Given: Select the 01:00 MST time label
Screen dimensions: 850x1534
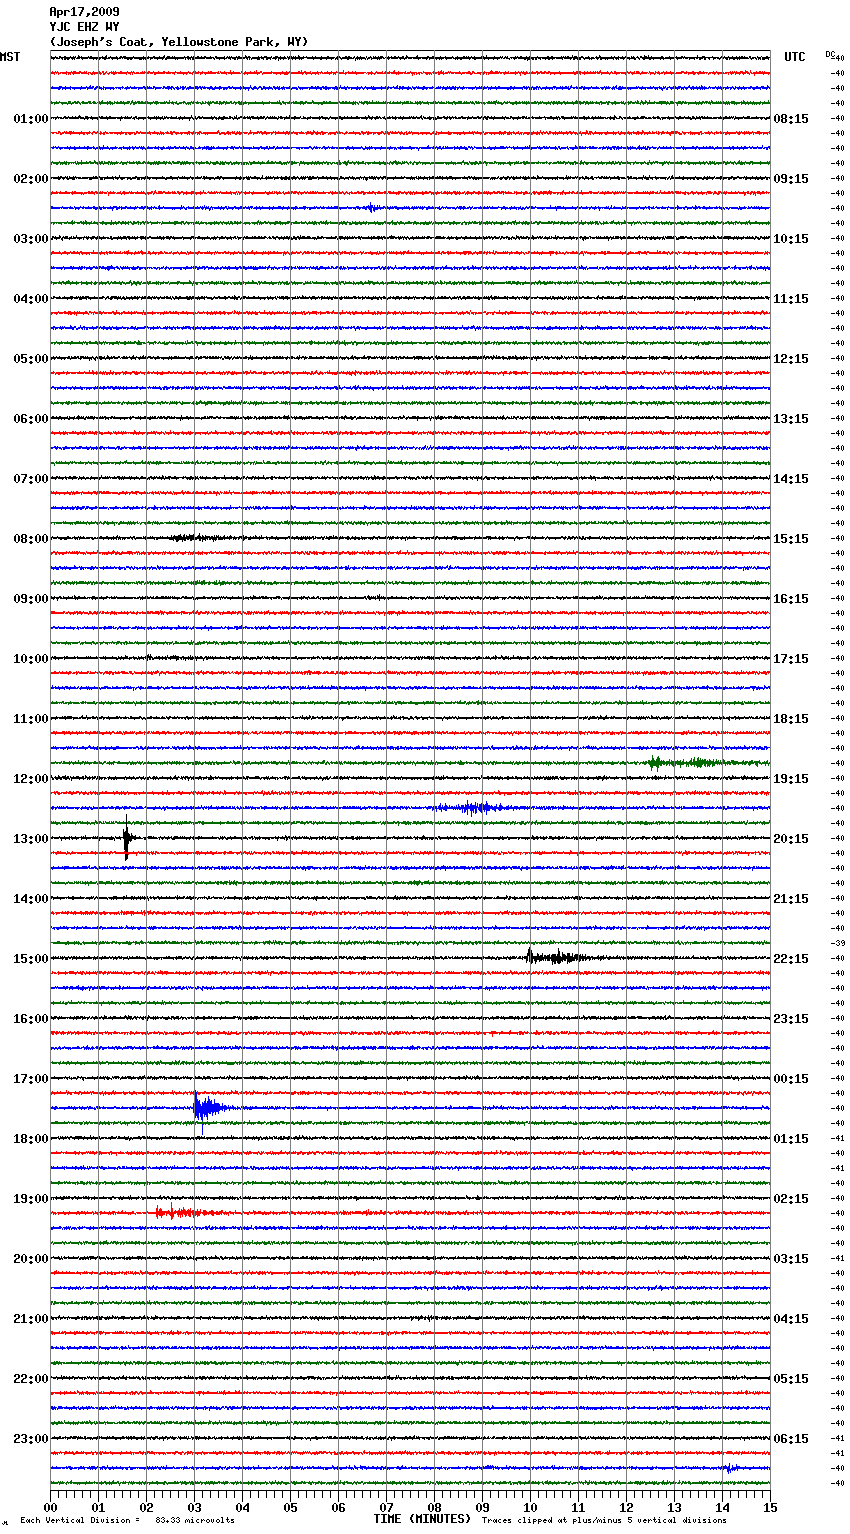Looking at the screenshot, I should (31, 119).
